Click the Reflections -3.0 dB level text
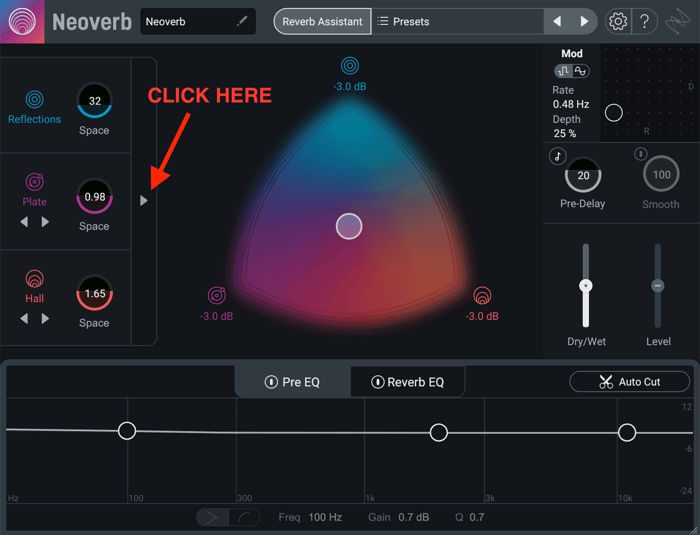700x535 pixels. 350,87
